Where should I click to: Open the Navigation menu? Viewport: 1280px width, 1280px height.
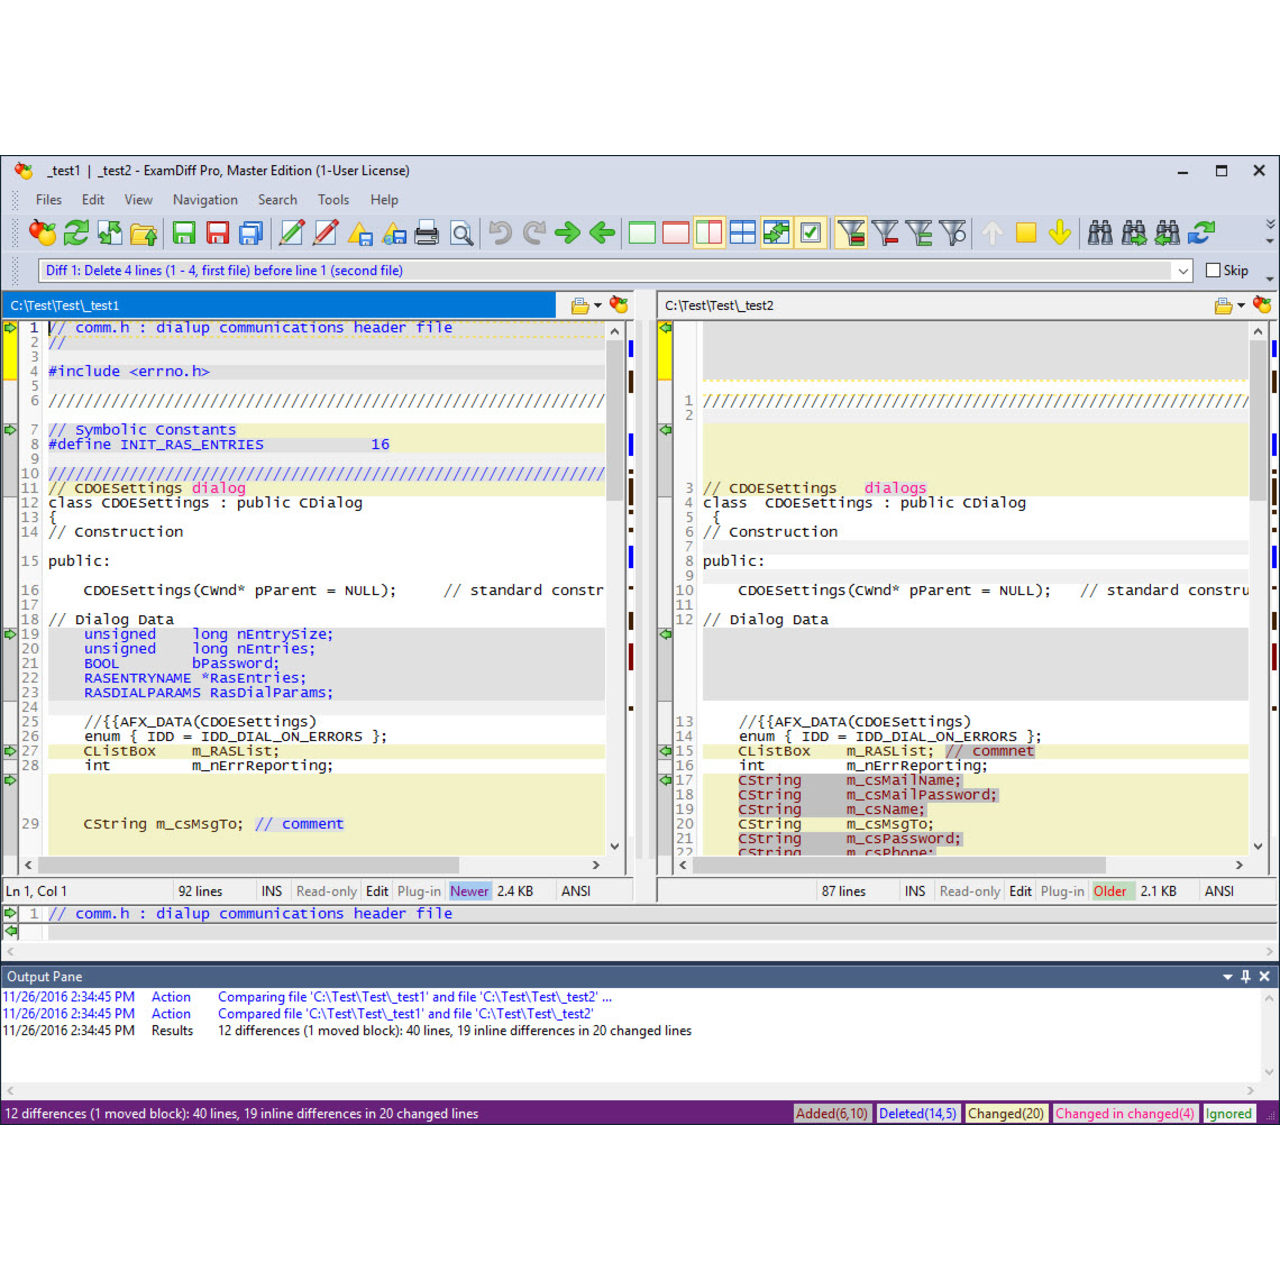pyautogui.click(x=205, y=200)
